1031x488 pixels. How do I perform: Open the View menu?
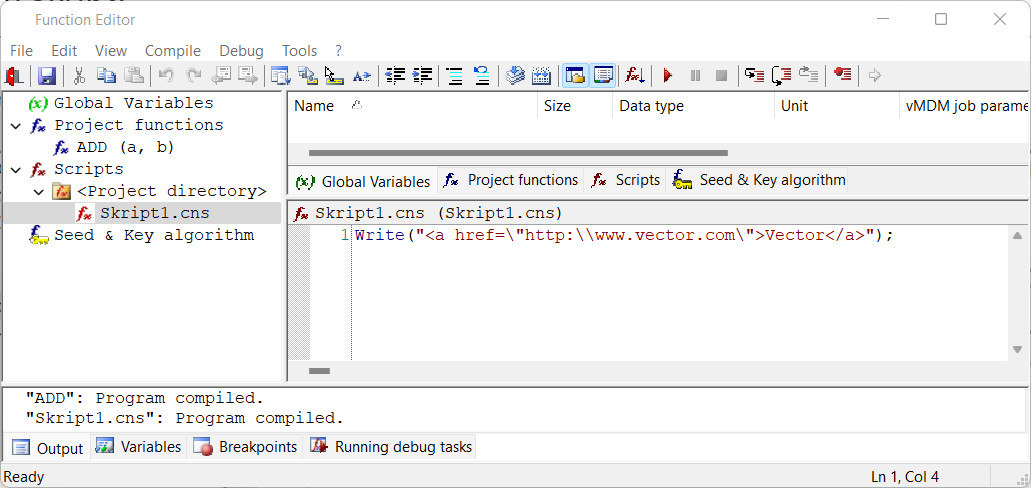pyautogui.click(x=110, y=51)
